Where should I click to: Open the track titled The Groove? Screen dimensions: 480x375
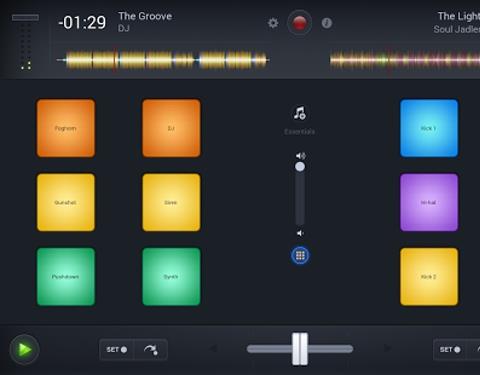pyautogui.click(x=145, y=16)
